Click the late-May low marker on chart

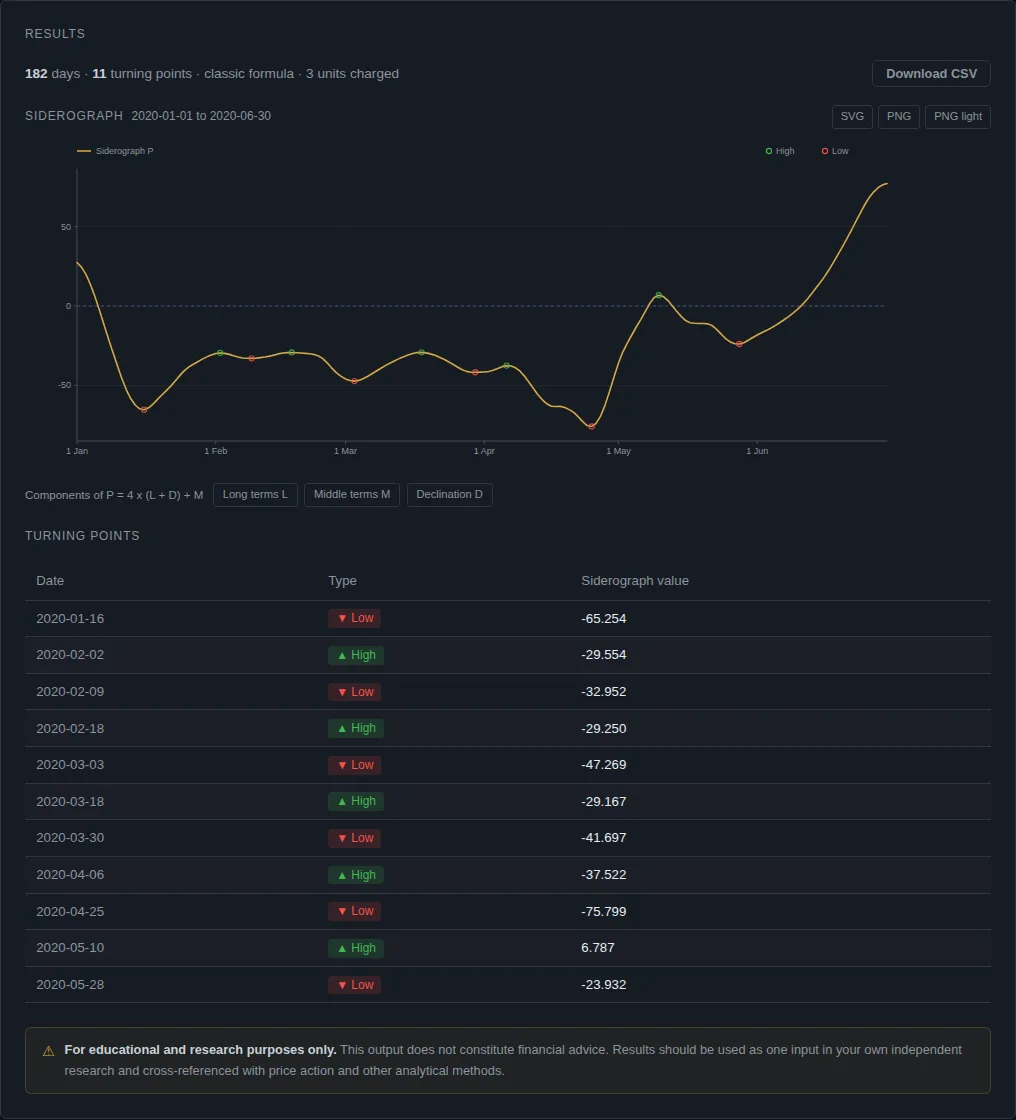(739, 344)
